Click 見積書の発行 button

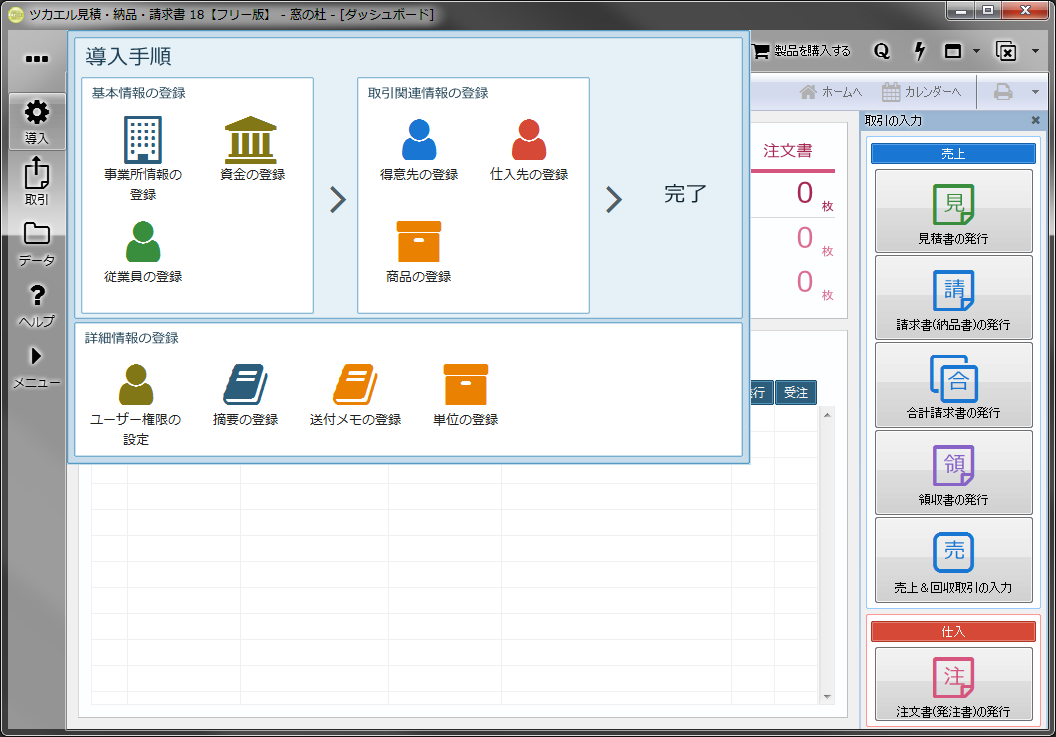[953, 211]
